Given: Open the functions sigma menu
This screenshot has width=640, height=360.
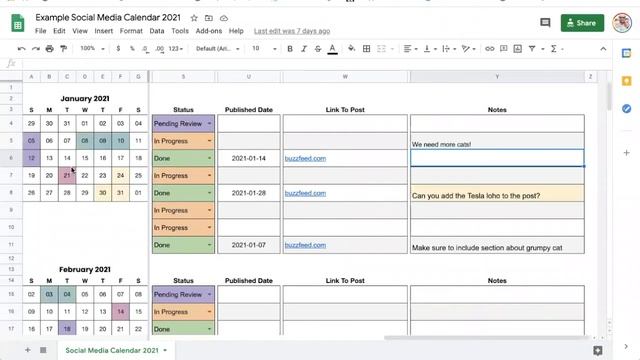Looking at the screenshot, I should 554,49.
